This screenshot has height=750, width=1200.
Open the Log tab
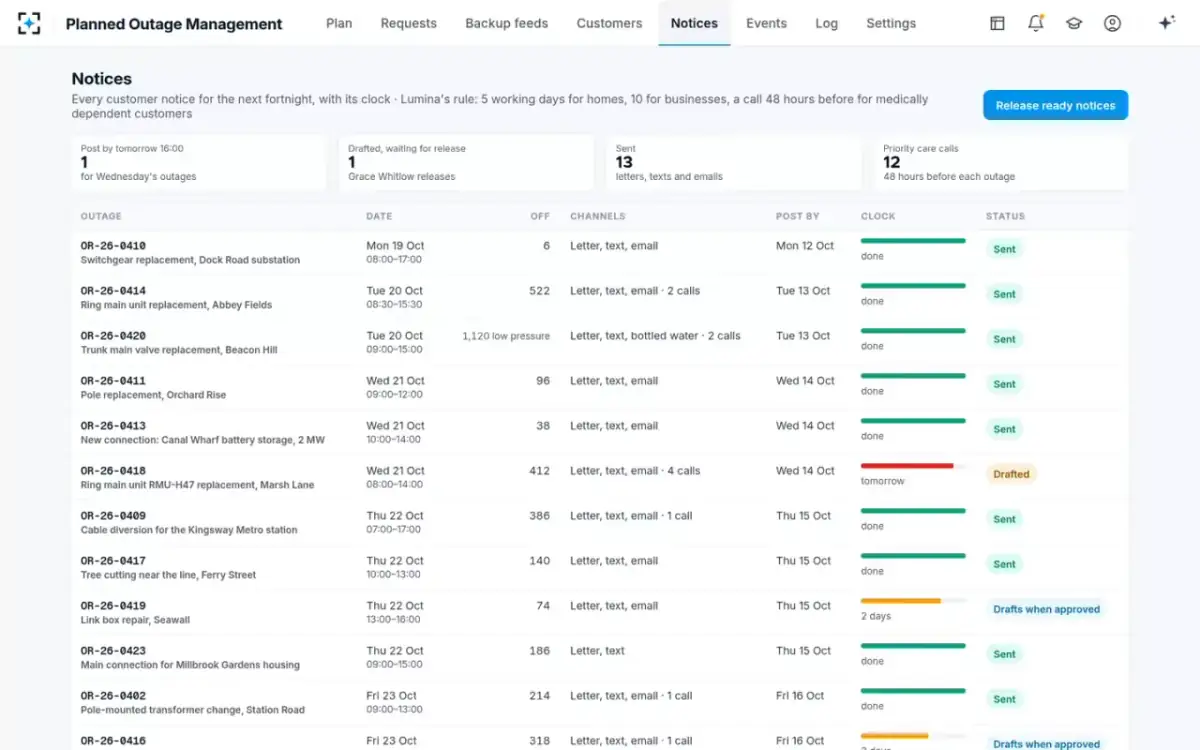pyautogui.click(x=827, y=23)
